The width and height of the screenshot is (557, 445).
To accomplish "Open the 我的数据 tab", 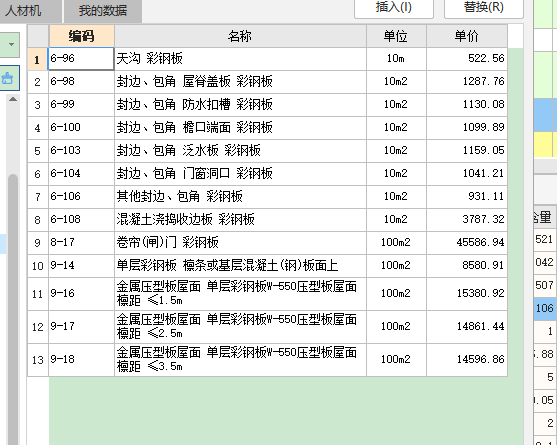I will click(x=103, y=11).
